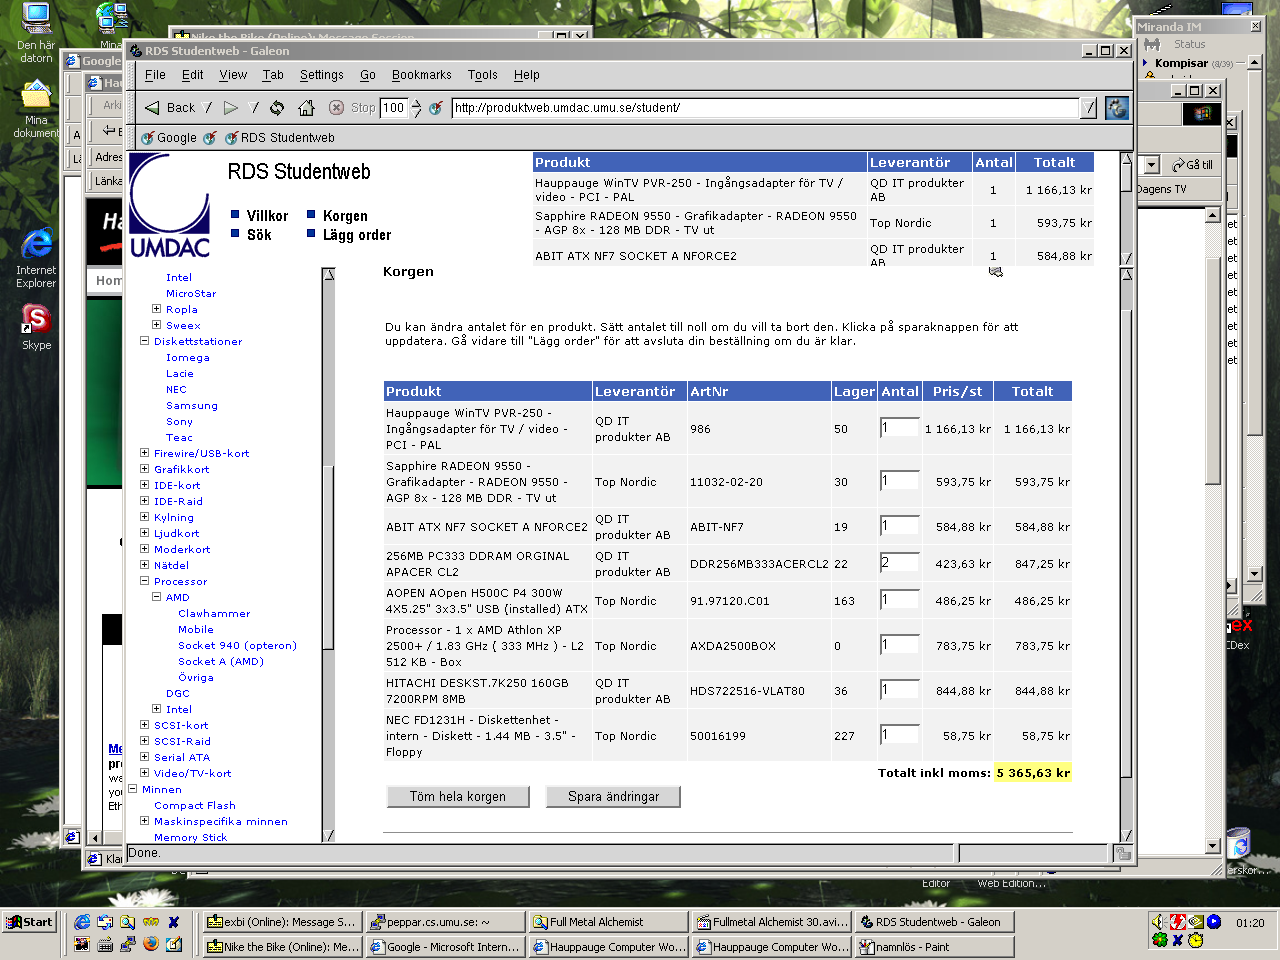Image resolution: width=1280 pixels, height=960 pixels.
Task: Open the Google bookmark in bookmarks toolbar
Action: click(169, 138)
